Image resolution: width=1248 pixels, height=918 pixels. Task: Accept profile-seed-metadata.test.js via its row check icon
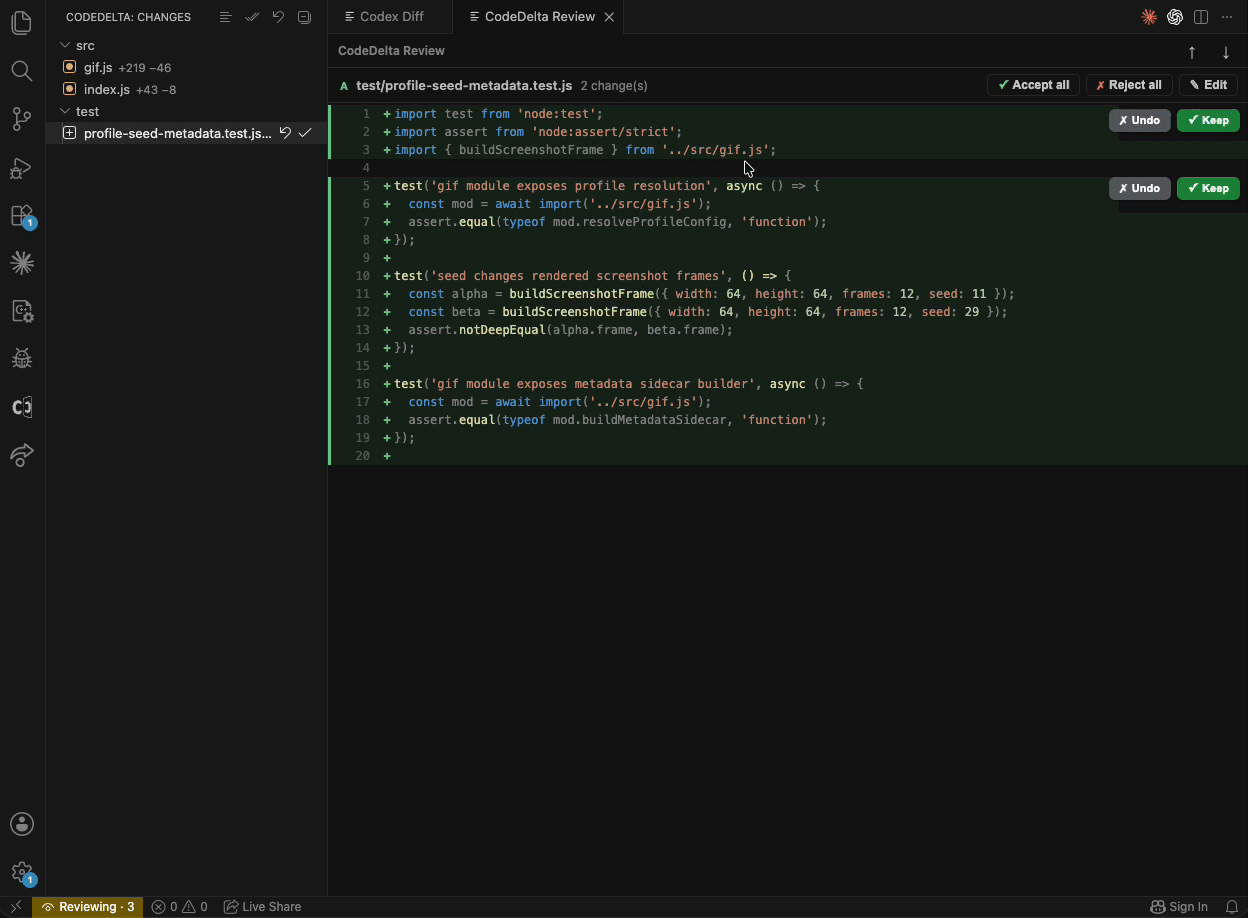coord(305,133)
